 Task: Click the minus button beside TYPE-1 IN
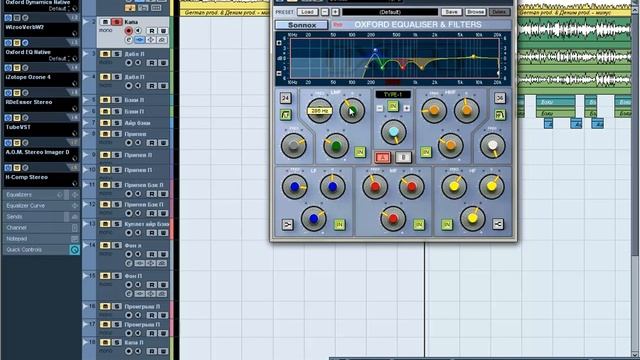click(380, 108)
